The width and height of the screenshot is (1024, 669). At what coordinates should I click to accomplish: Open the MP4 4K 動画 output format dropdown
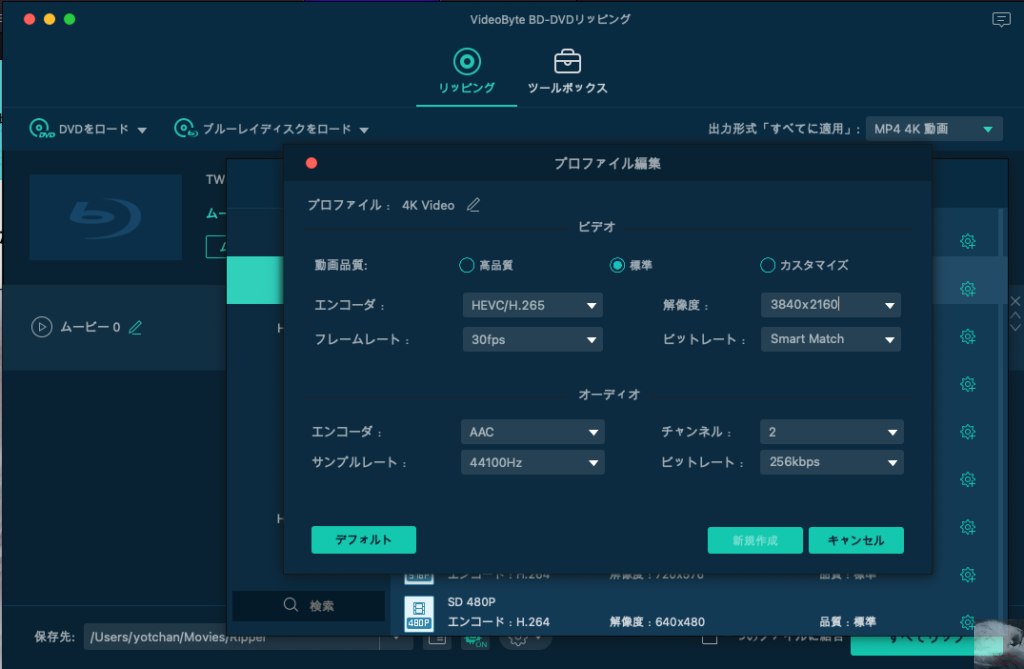pos(934,129)
